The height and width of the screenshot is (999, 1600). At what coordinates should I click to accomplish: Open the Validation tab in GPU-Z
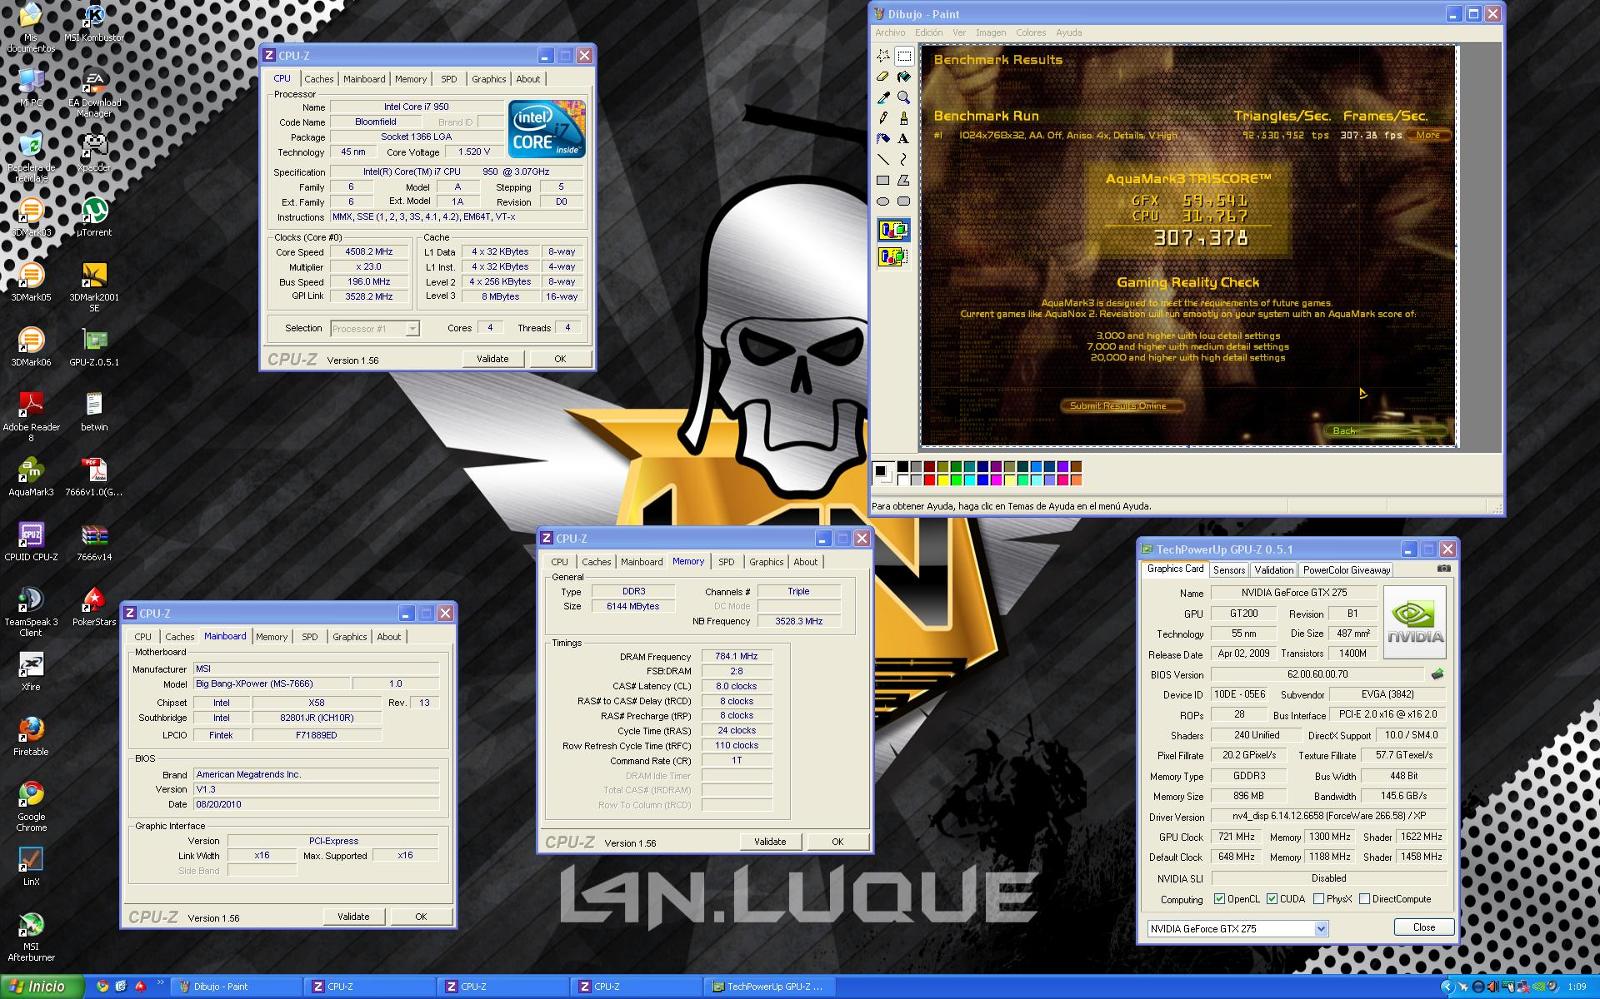coord(1273,570)
